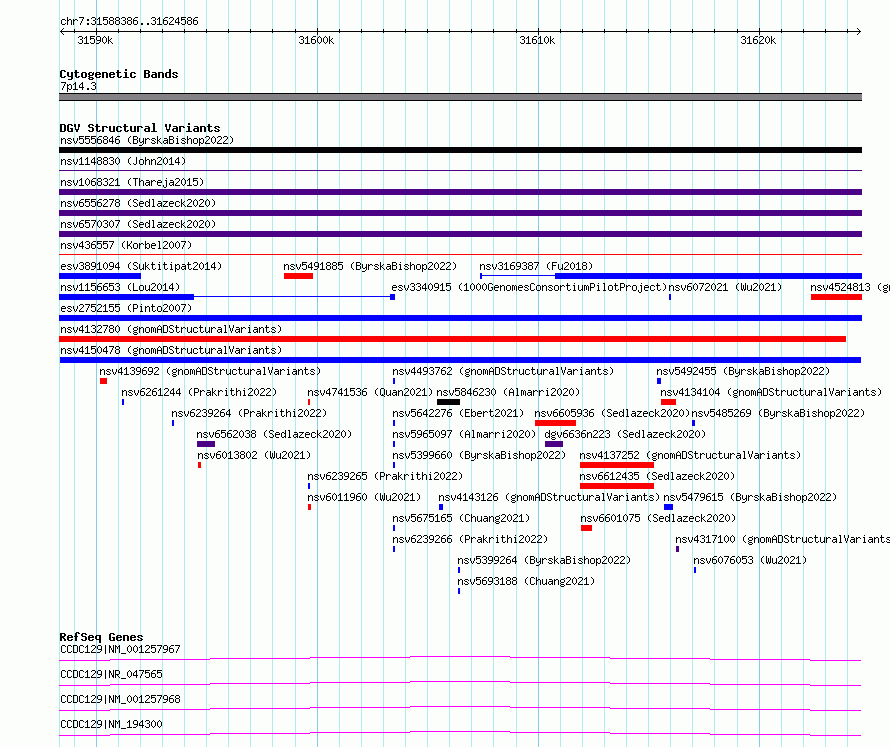Click the esv3891094 (Suktitipat2014) label

coord(141,266)
